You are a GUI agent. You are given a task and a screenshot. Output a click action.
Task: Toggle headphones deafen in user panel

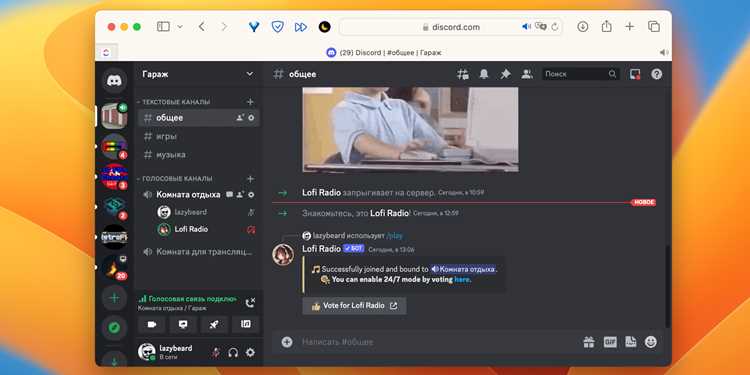click(x=233, y=353)
